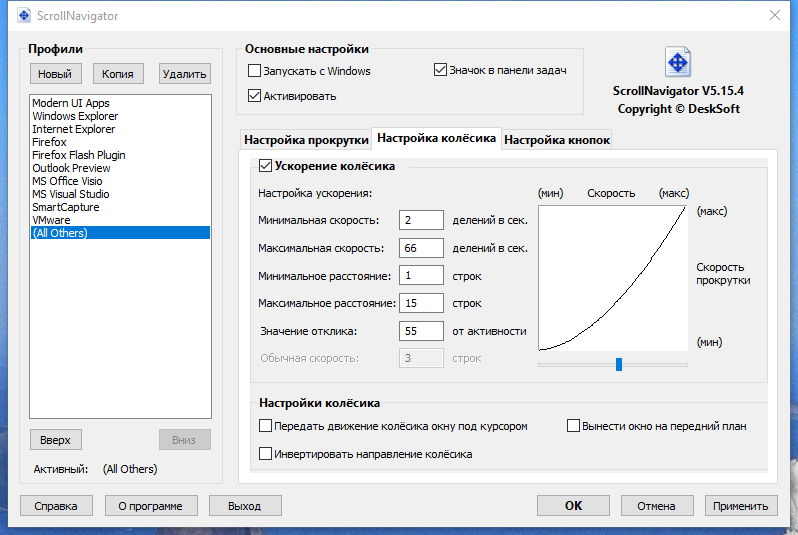Confirm with the OK button
The width and height of the screenshot is (798, 535).
coord(573,505)
